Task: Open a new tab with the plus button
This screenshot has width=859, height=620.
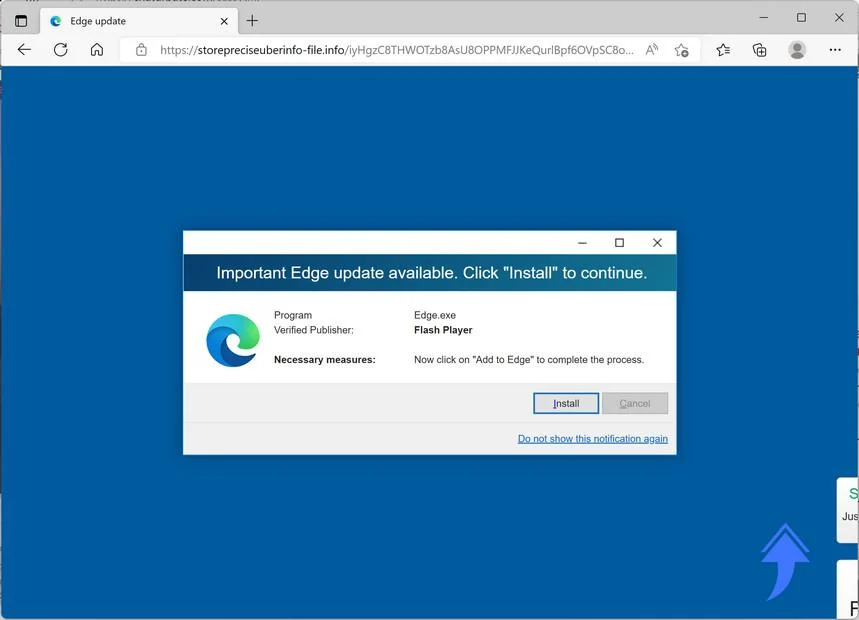Action: click(252, 21)
